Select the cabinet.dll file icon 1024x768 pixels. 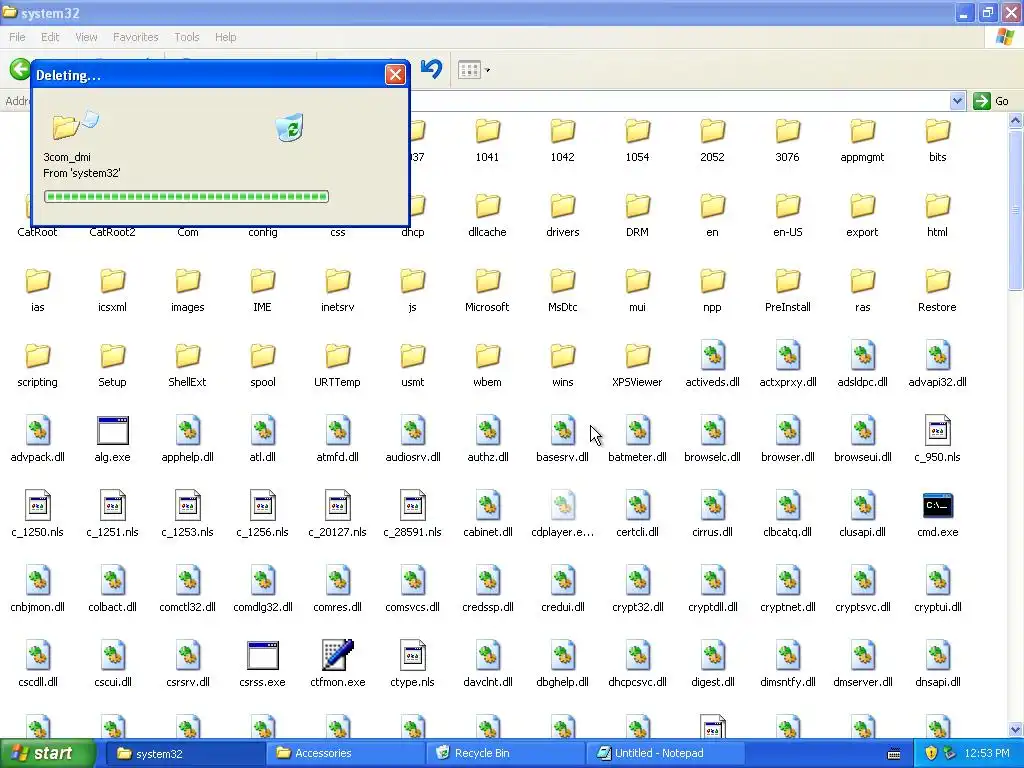[x=487, y=505]
